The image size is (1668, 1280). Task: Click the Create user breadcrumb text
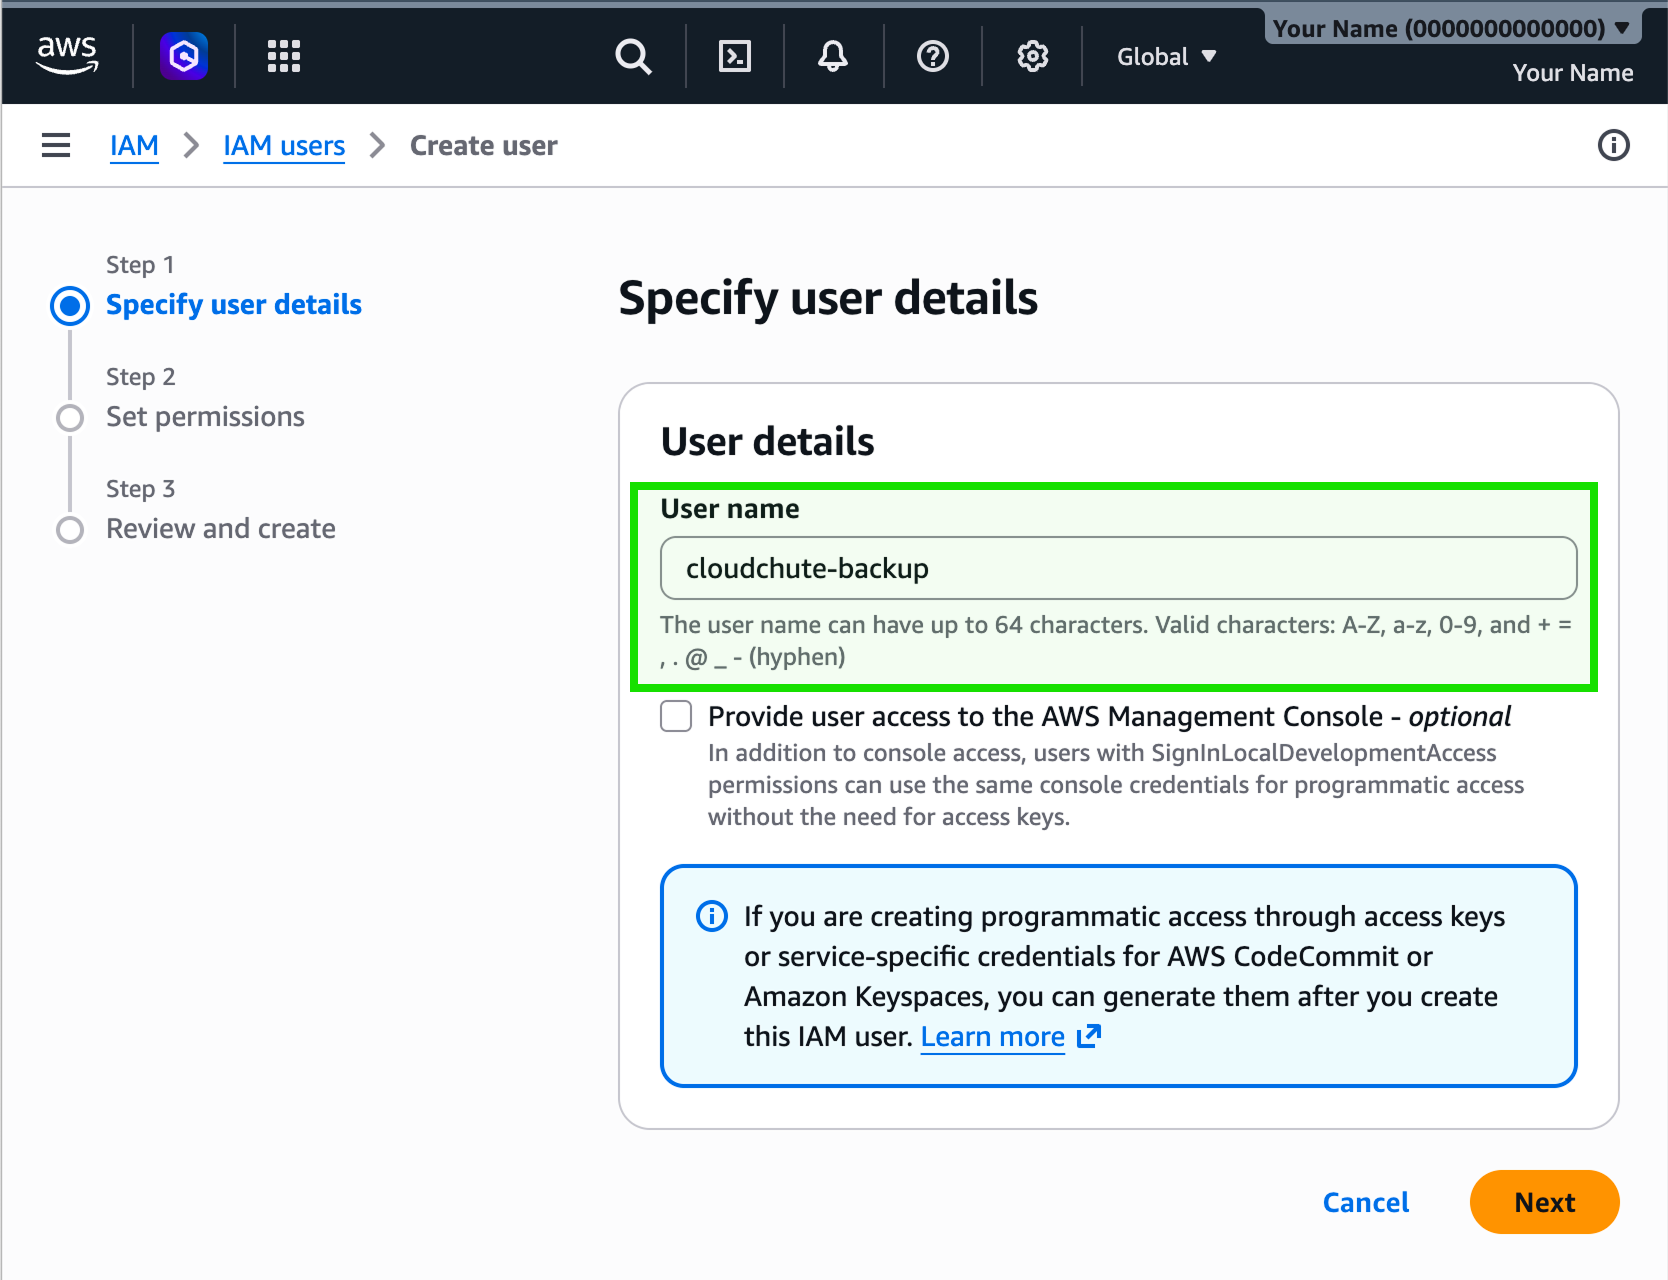pyautogui.click(x=484, y=146)
